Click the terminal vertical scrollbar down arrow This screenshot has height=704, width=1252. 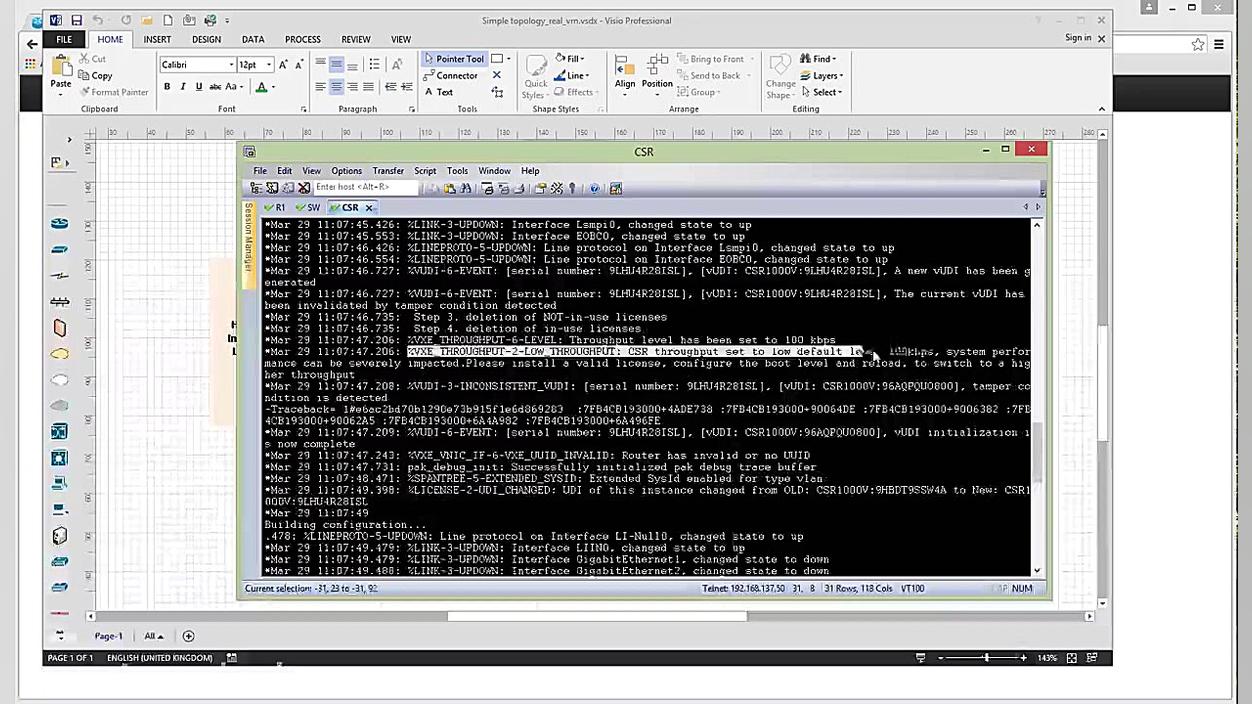tap(1036, 570)
